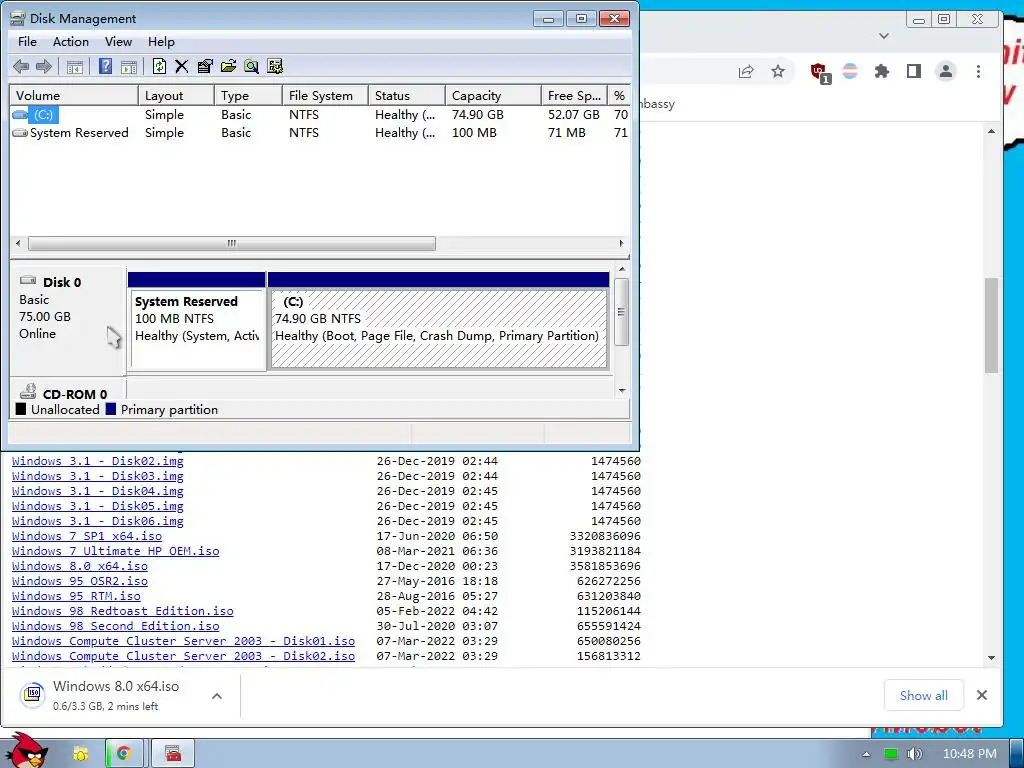Click the Disk 0 disk icon
Screen dimensions: 1024x768
(x=28, y=281)
